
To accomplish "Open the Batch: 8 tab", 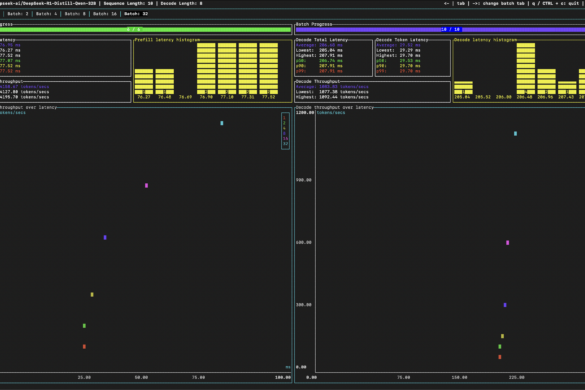I will (75, 14).
